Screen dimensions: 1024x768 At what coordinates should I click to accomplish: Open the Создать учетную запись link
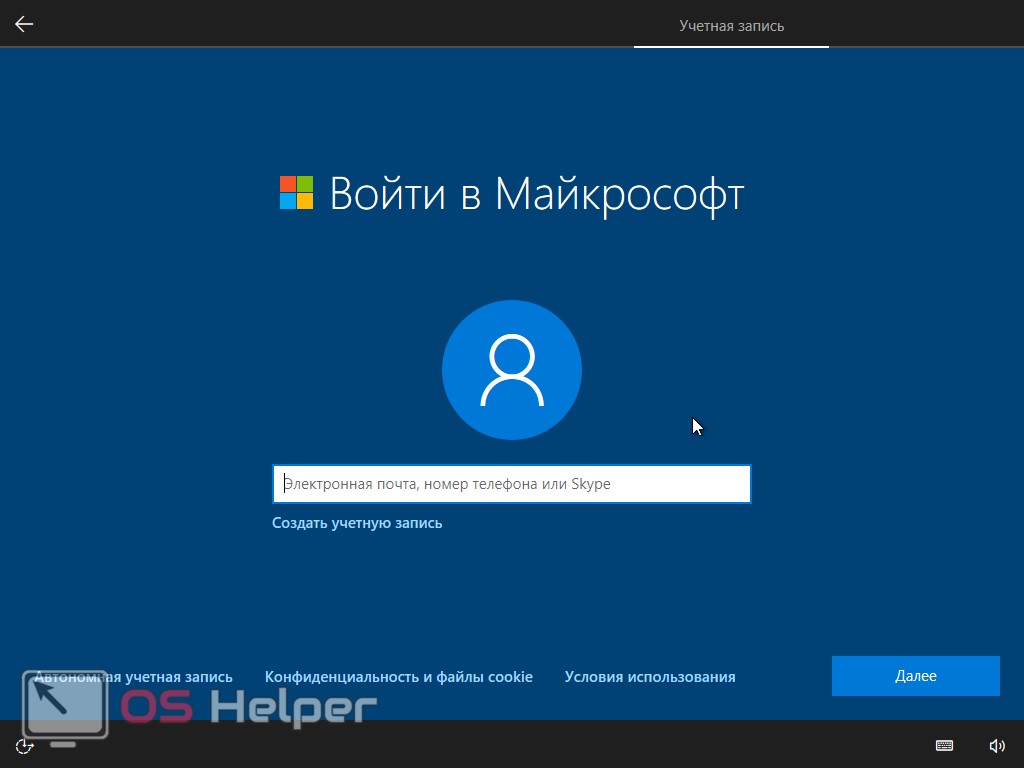click(x=357, y=523)
